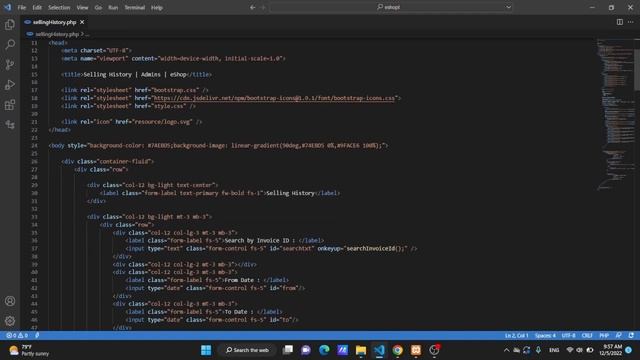640x360 pixels.
Task: Show hidden system tray icons chevron
Action: [x=507, y=350]
